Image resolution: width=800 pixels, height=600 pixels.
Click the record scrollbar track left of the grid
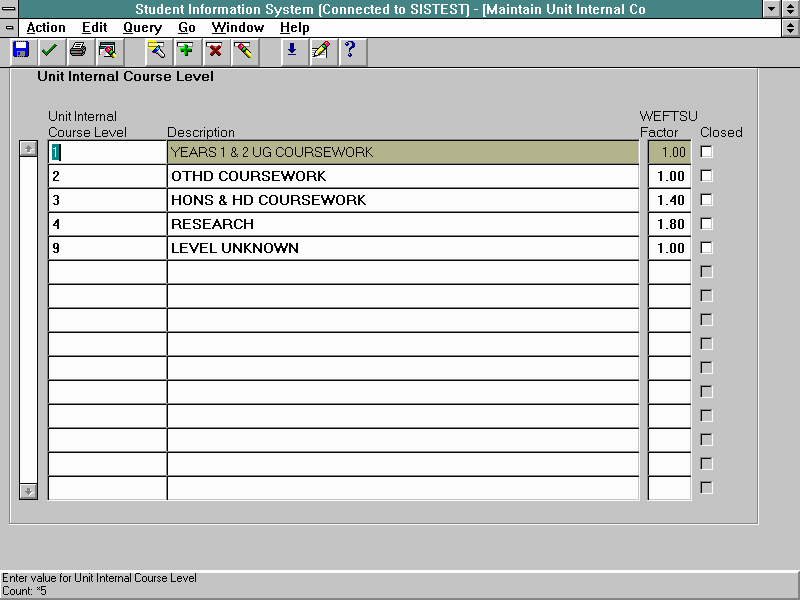tap(28, 320)
